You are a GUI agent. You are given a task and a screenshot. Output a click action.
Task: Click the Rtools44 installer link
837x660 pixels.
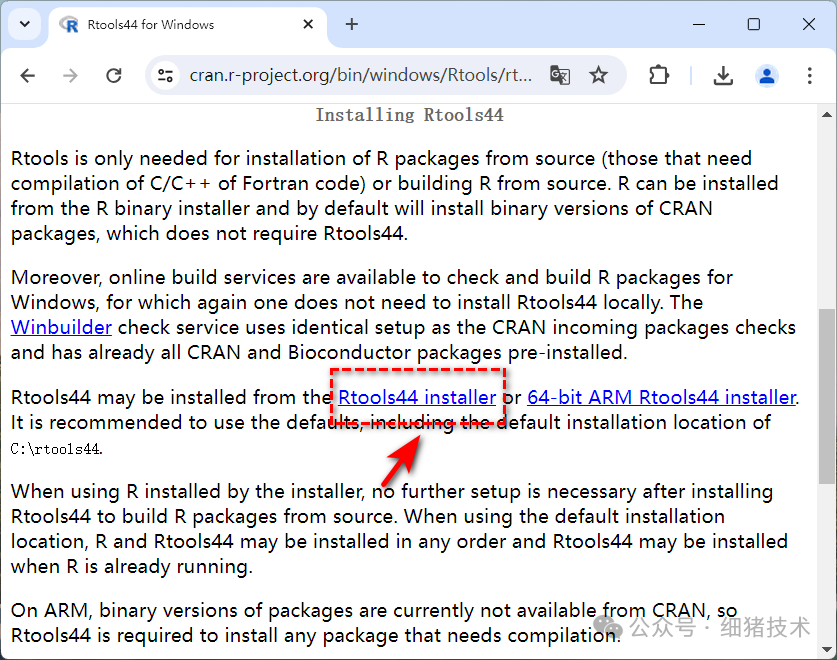[417, 397]
